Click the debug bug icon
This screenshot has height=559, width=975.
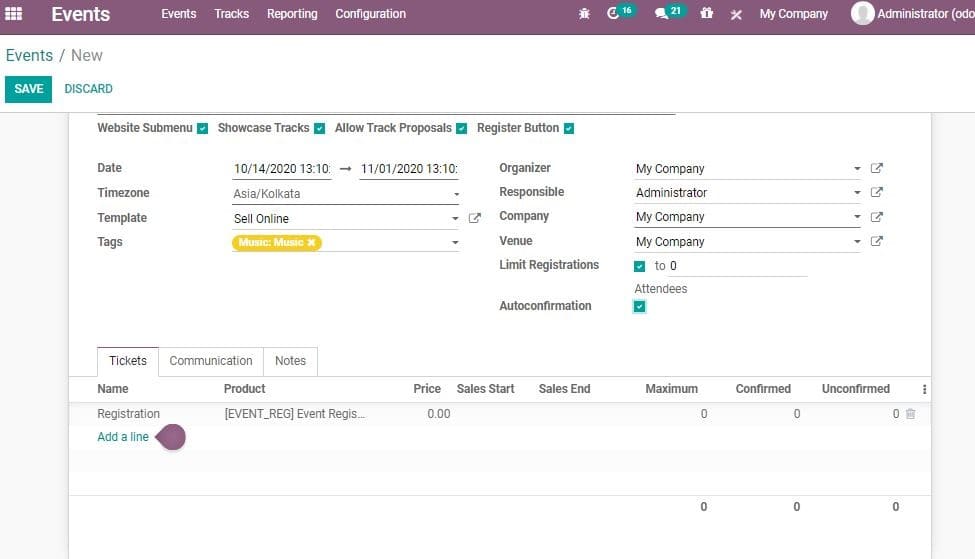pos(584,14)
